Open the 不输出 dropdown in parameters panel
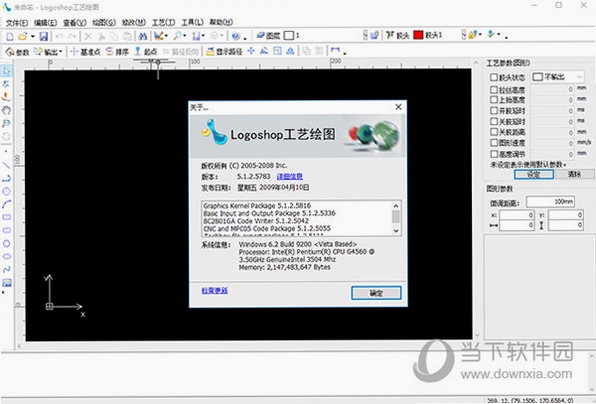 (557, 77)
